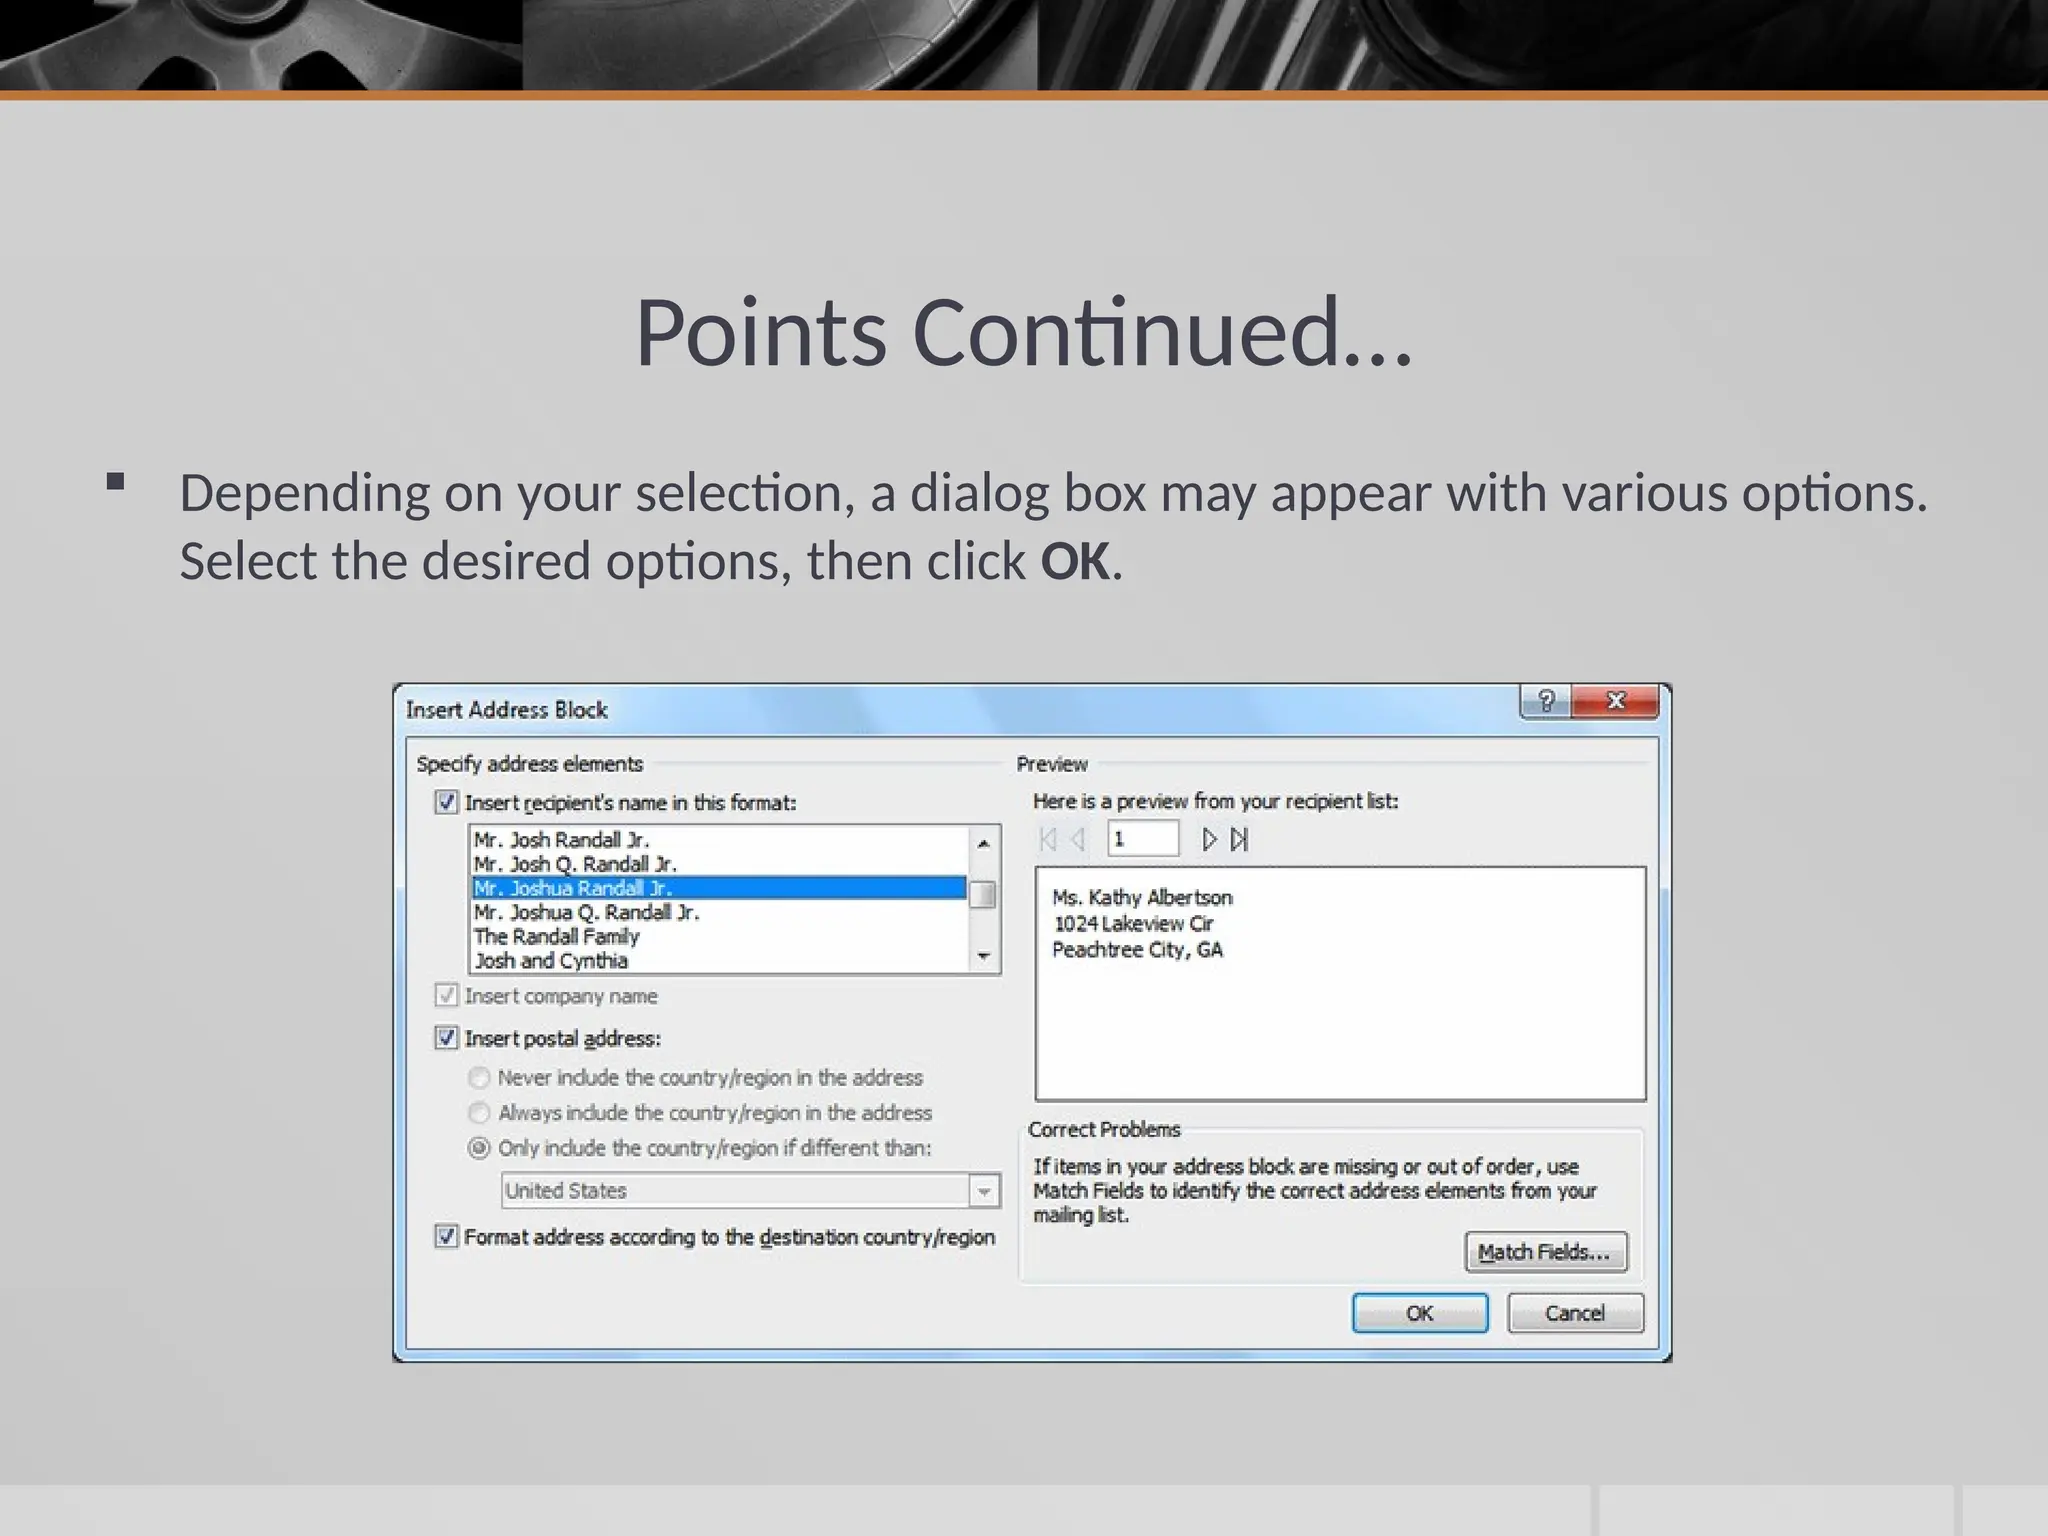Viewport: 2048px width, 1536px height.
Task: Confirm the dialog with OK
Action: (x=1420, y=1313)
